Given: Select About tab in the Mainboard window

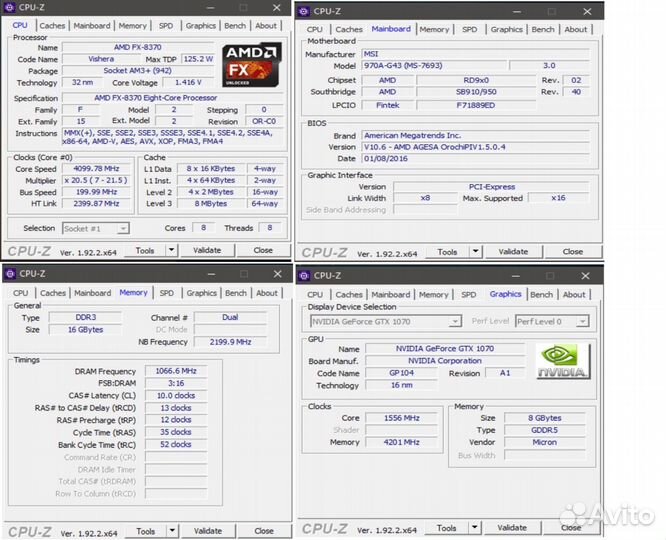Looking at the screenshot, I should pos(576,29).
